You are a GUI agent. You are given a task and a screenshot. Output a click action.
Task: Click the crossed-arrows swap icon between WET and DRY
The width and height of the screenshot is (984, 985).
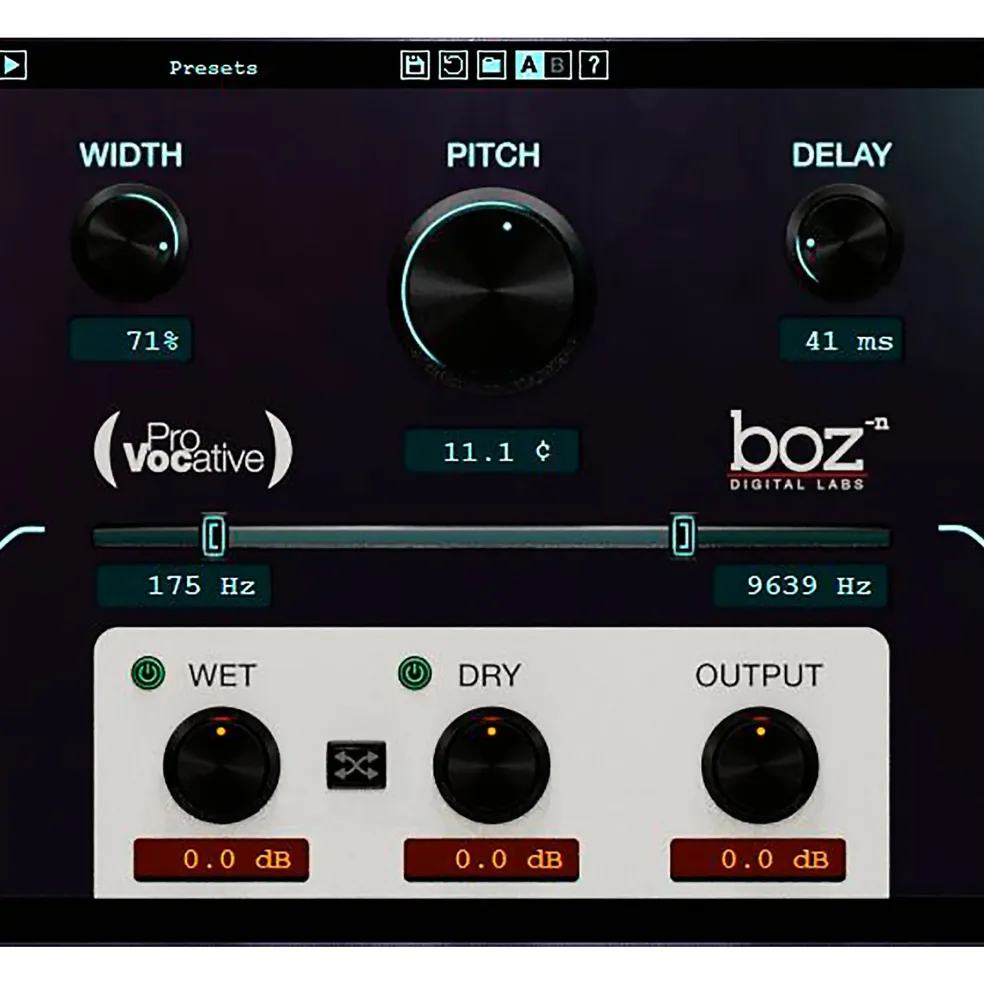click(356, 765)
